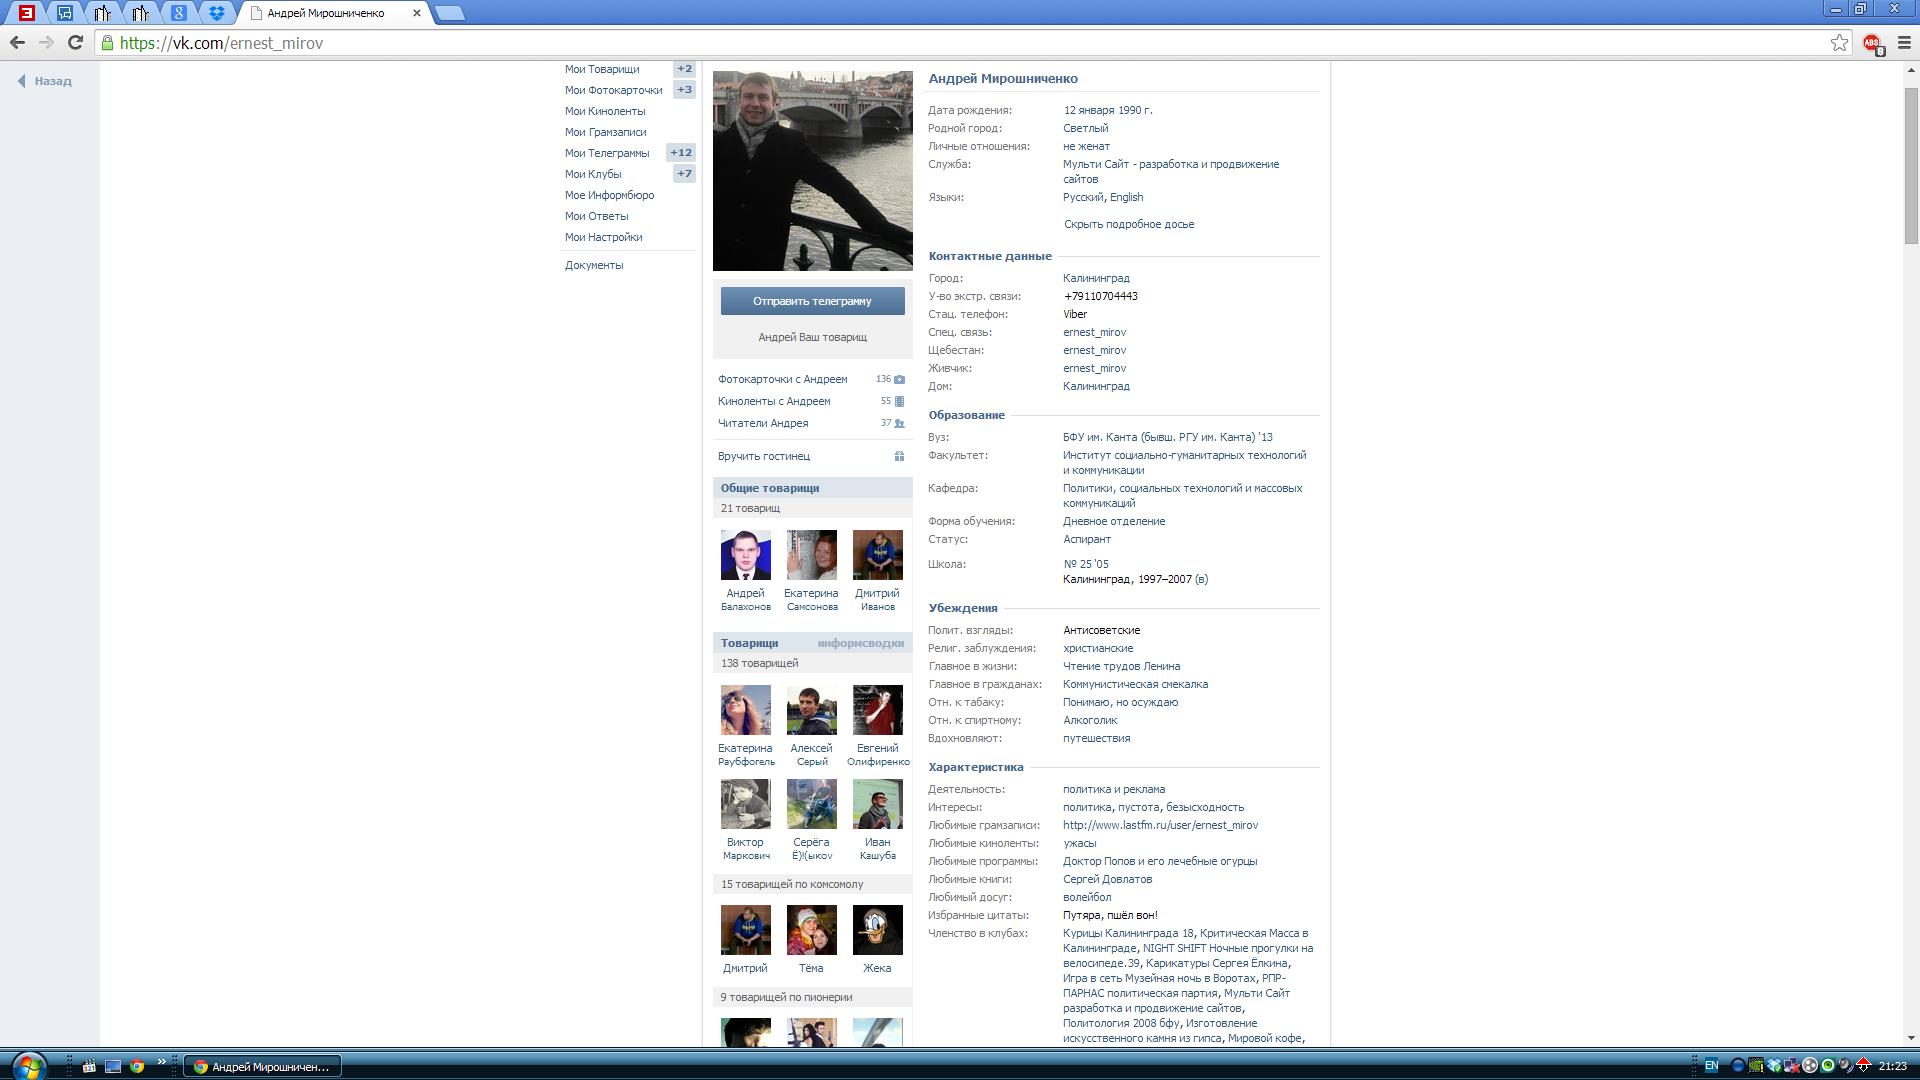The image size is (1920, 1080).
Task: Collapse details via 'Скрыть подробное досье'
Action: [x=1128, y=224]
